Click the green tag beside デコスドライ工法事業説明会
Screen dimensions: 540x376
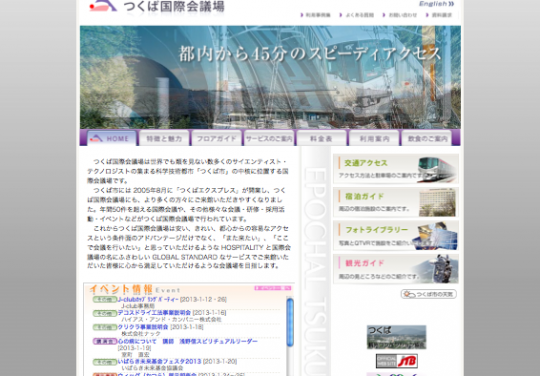click(x=104, y=313)
